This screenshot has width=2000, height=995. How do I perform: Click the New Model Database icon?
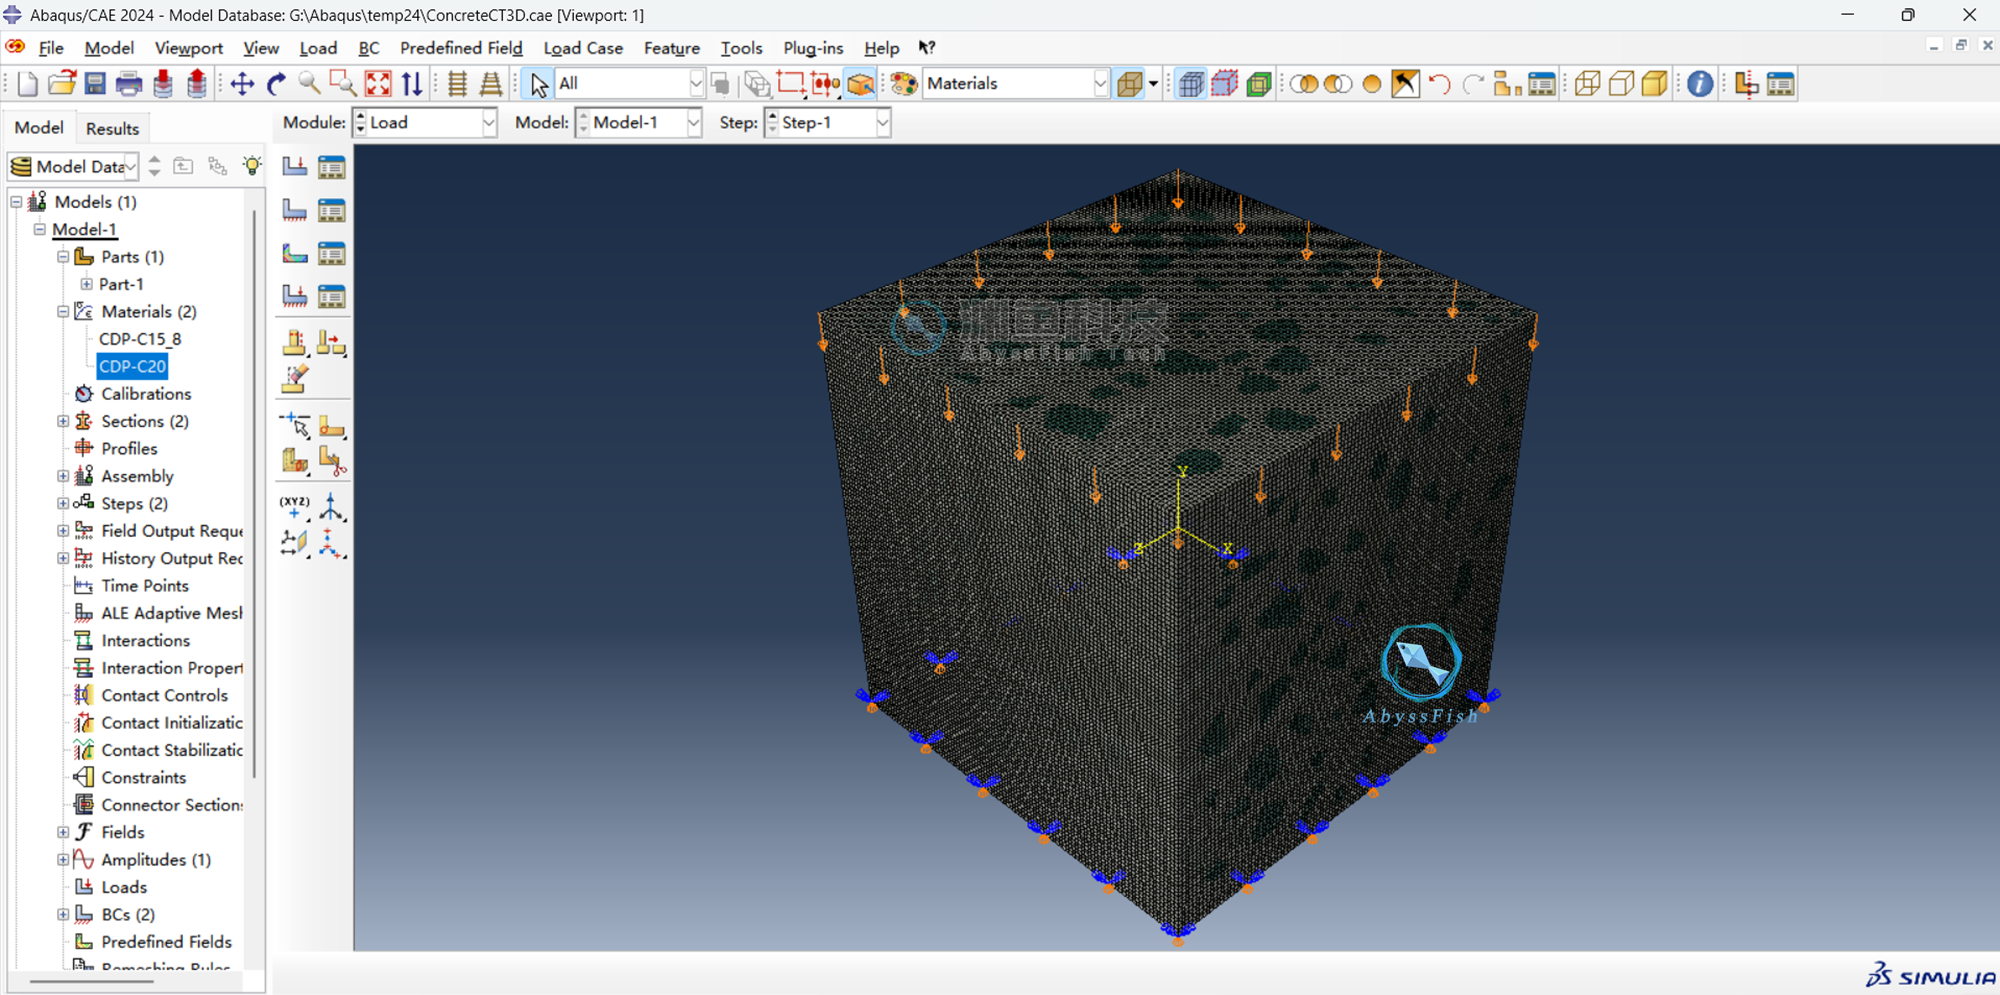[x=27, y=84]
